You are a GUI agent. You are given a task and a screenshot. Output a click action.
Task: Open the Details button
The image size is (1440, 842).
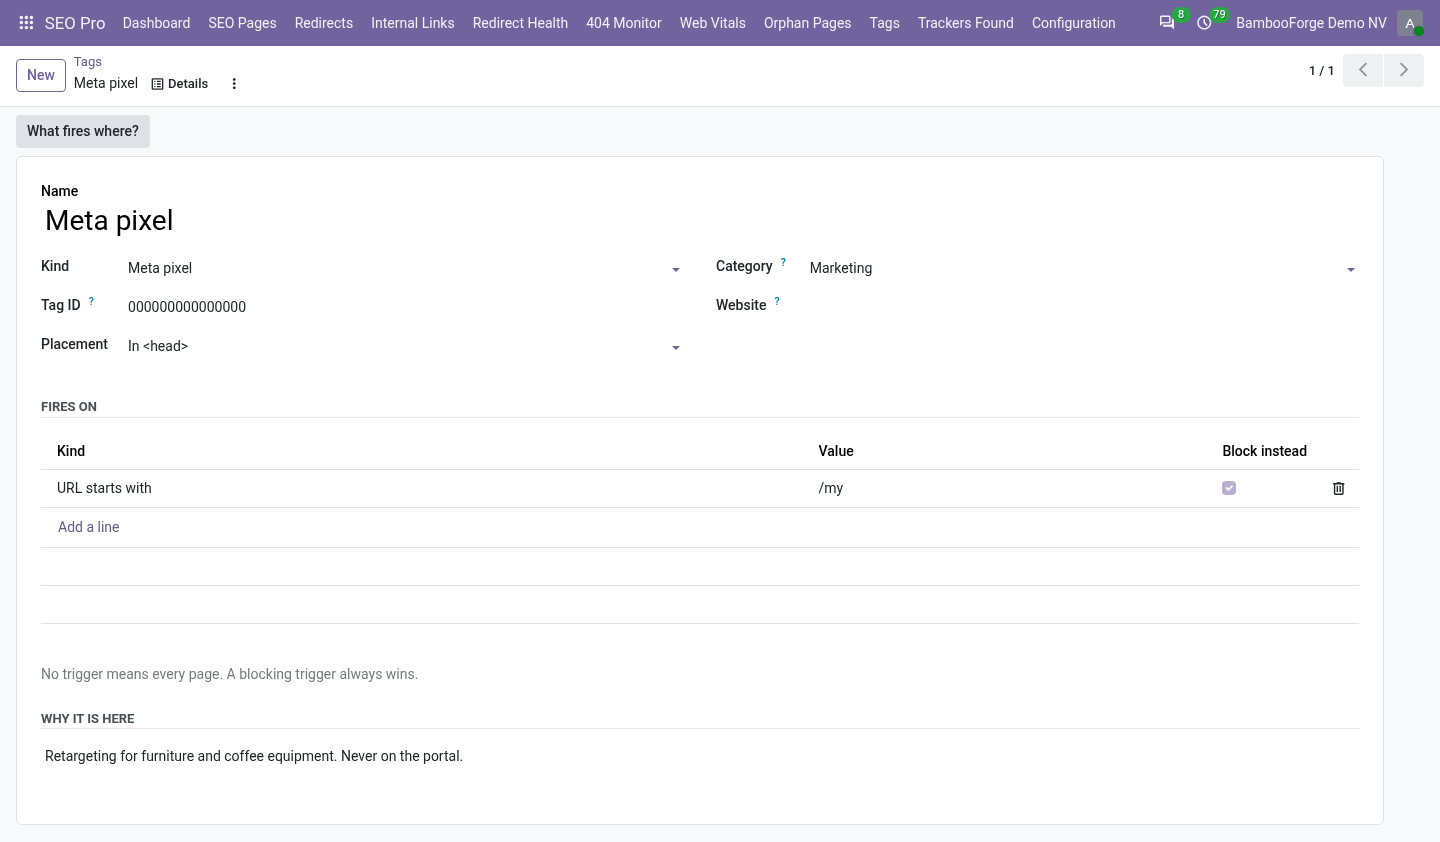click(180, 84)
